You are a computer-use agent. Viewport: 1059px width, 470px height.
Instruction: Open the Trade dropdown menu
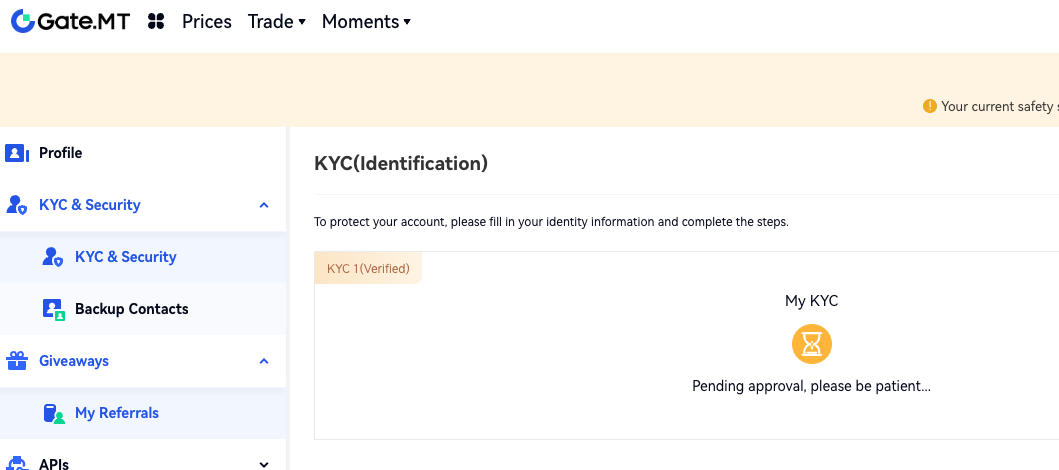point(277,21)
